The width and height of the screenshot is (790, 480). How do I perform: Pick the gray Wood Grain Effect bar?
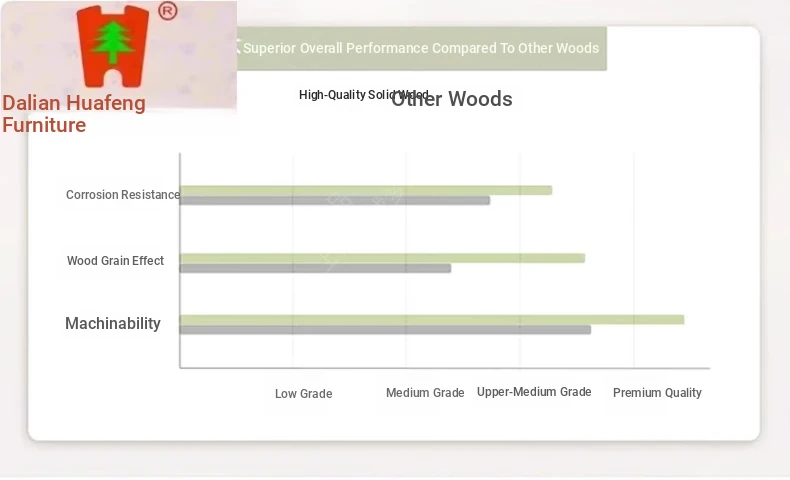pyautogui.click(x=315, y=268)
